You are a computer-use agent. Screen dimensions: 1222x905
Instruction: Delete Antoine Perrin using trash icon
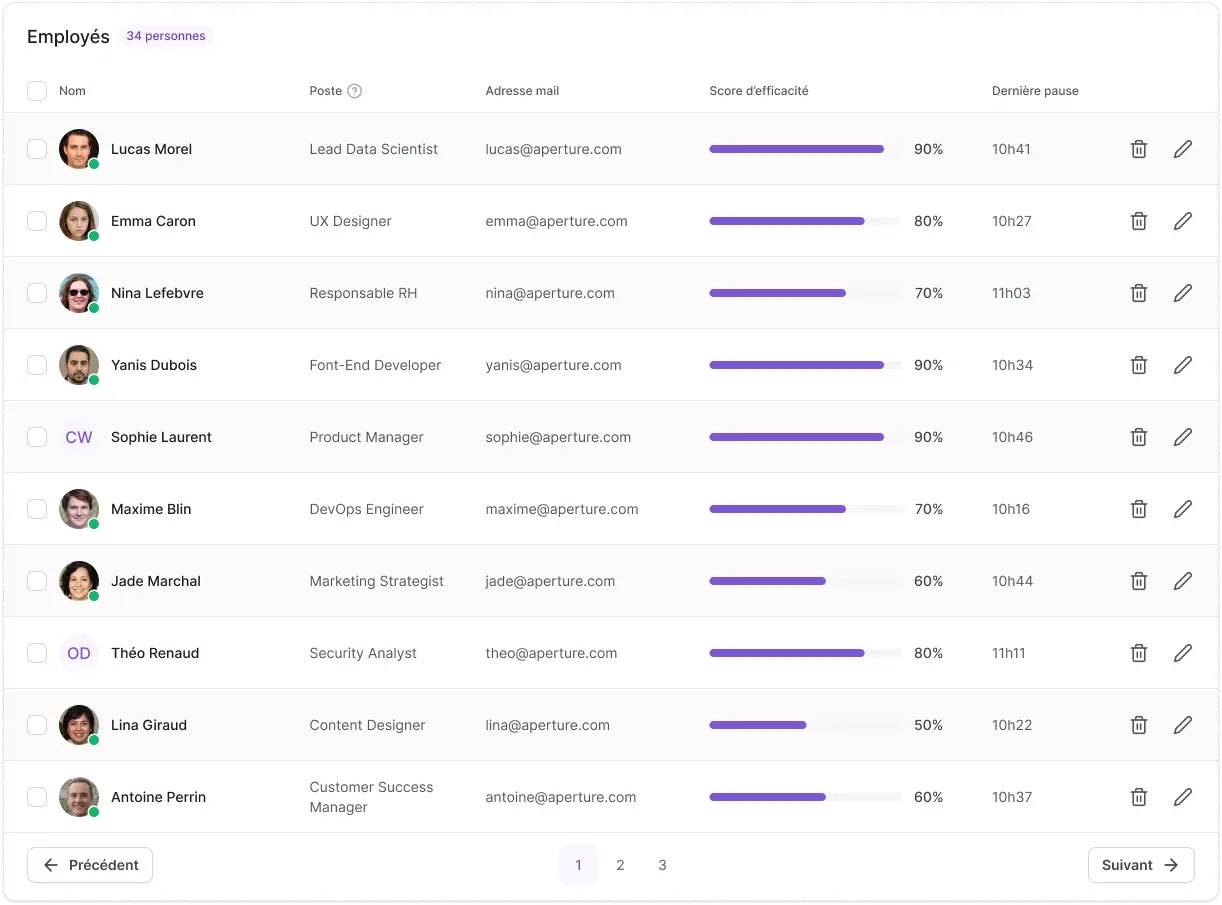1138,797
